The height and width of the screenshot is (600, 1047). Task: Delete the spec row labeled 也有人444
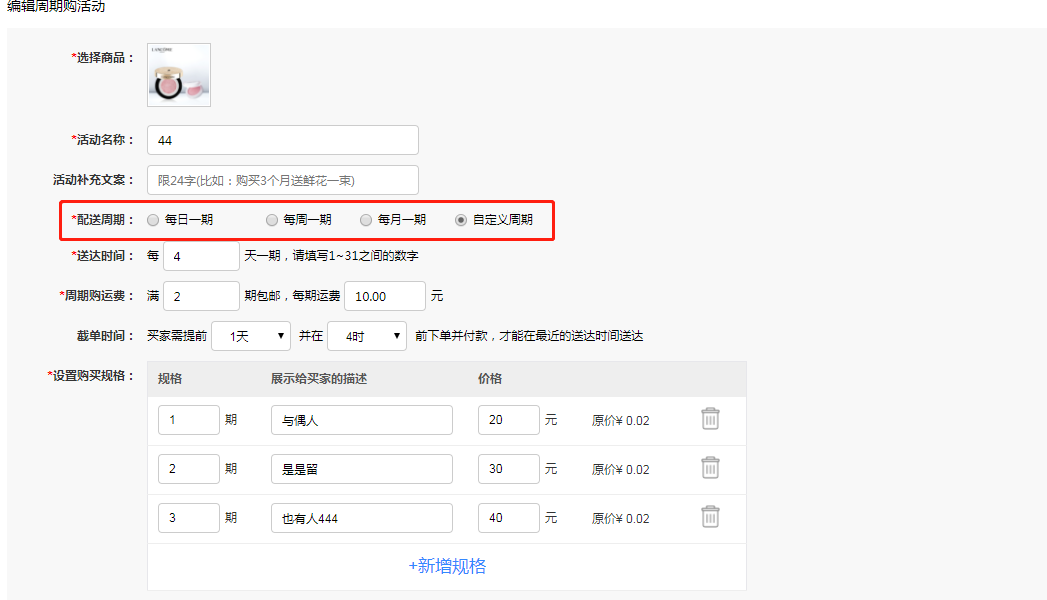[x=710, y=517]
